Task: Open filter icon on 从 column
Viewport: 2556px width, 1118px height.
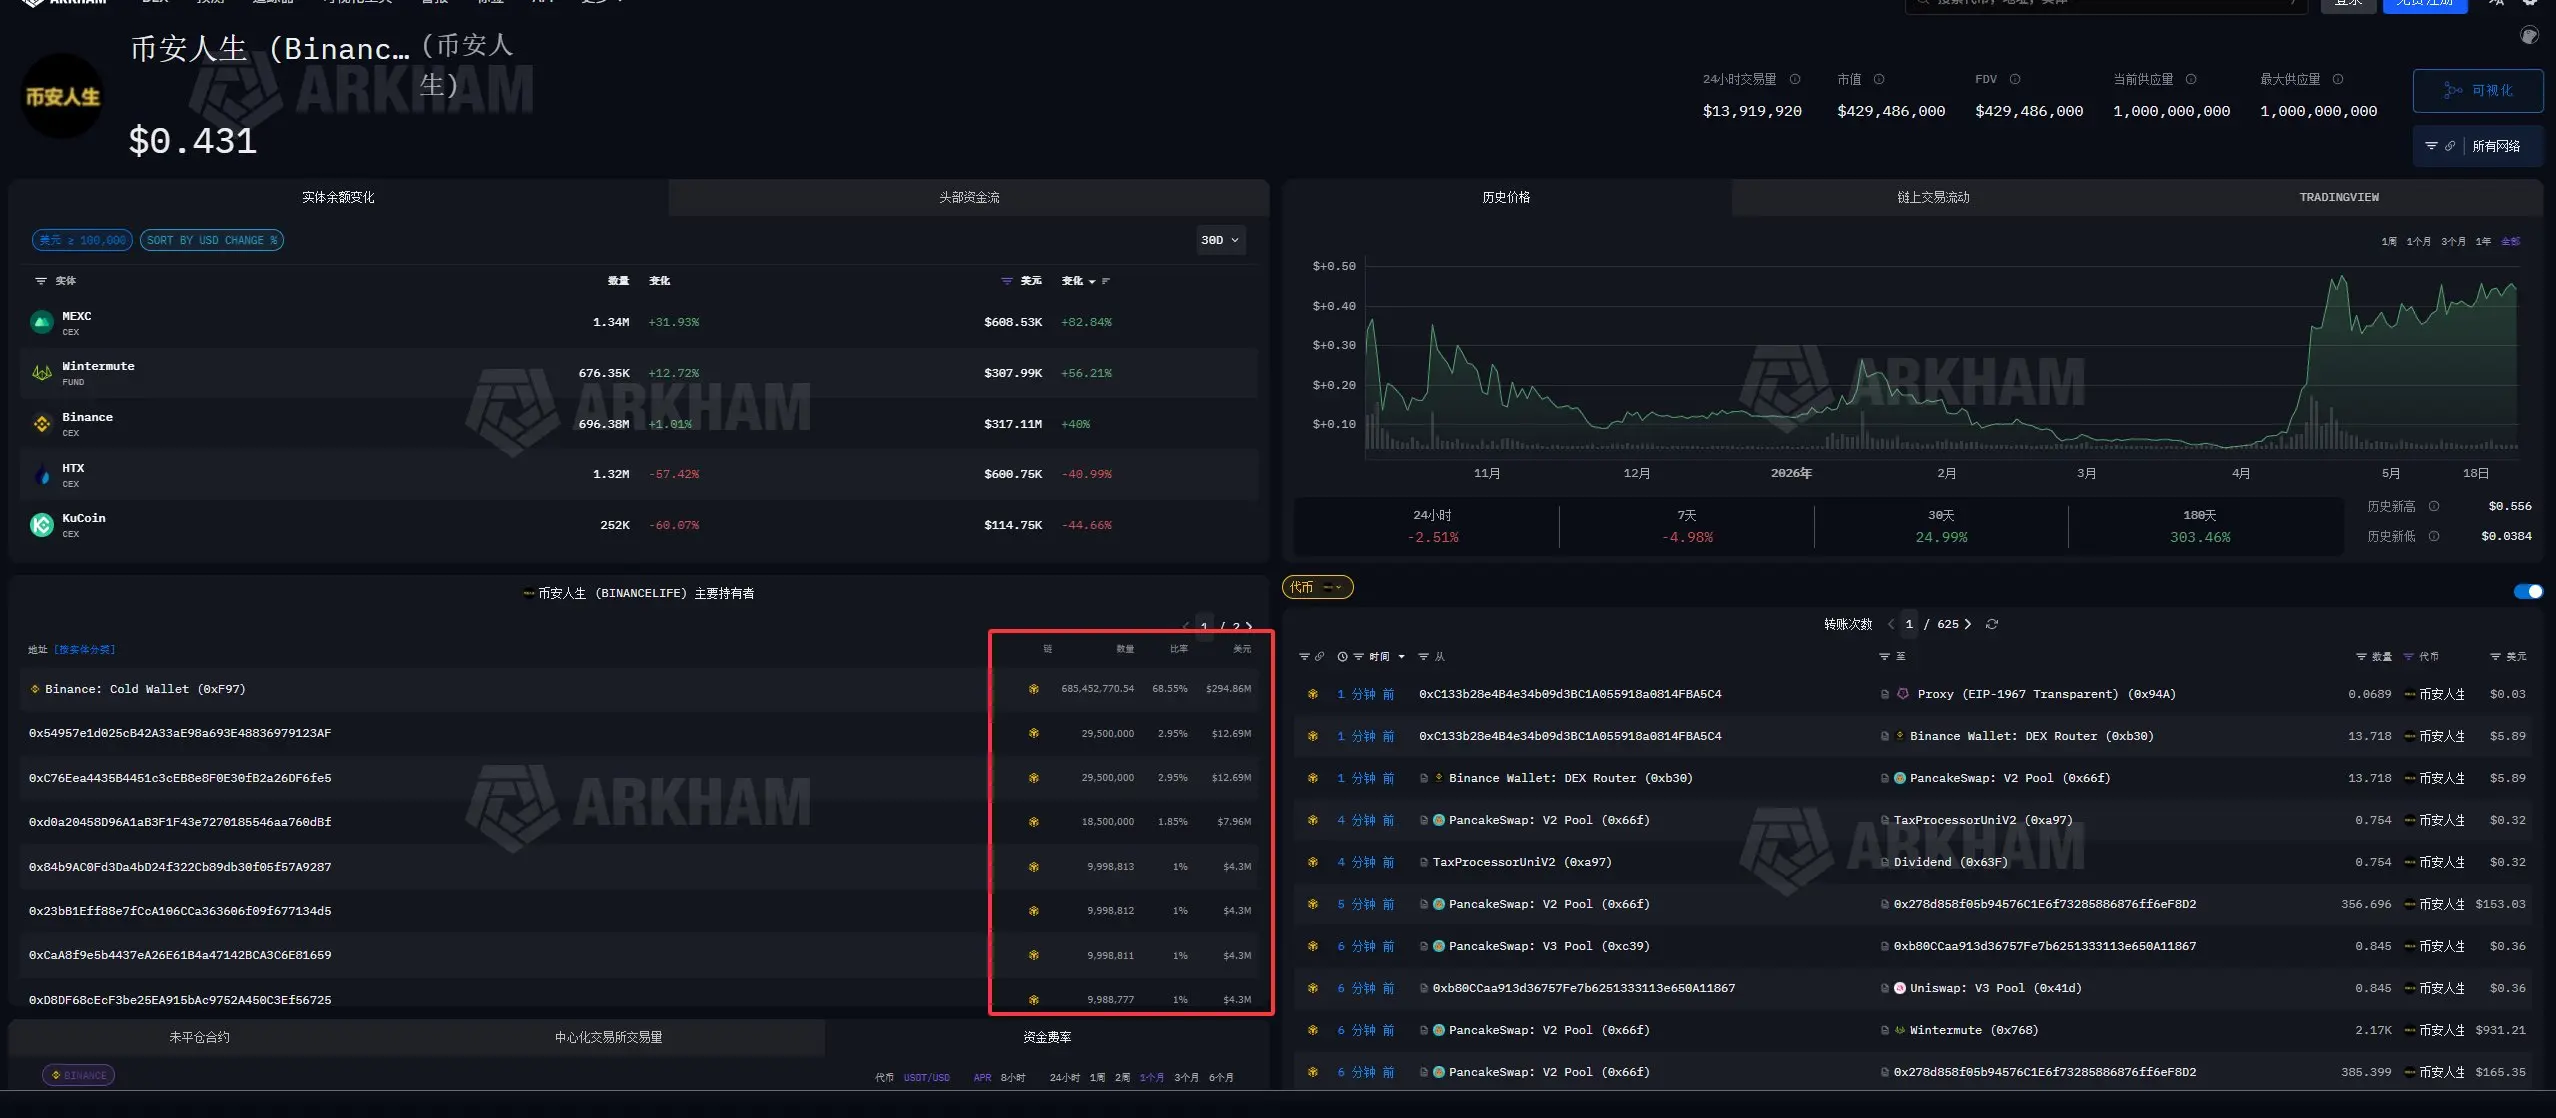Action: point(1423,657)
